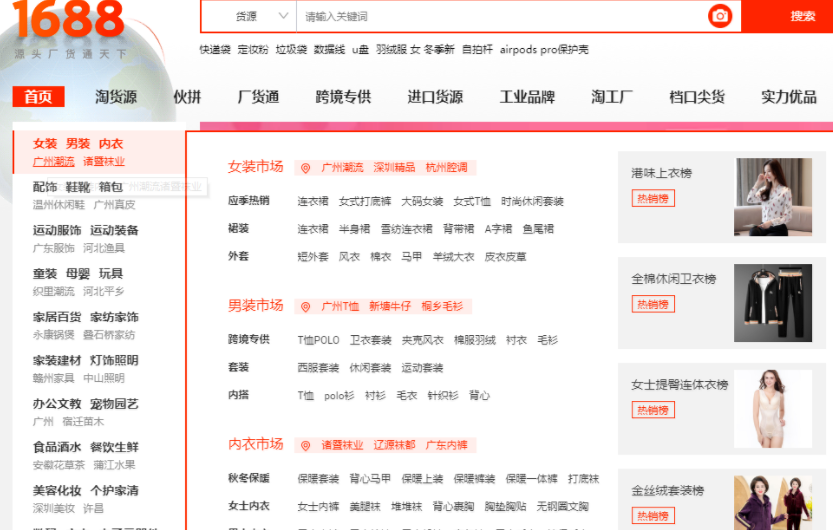Click the camera image search icon
This screenshot has height=530, width=833.
click(x=720, y=16)
